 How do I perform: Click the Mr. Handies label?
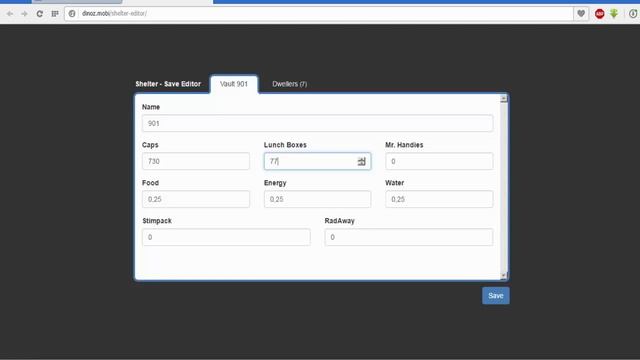point(404,145)
